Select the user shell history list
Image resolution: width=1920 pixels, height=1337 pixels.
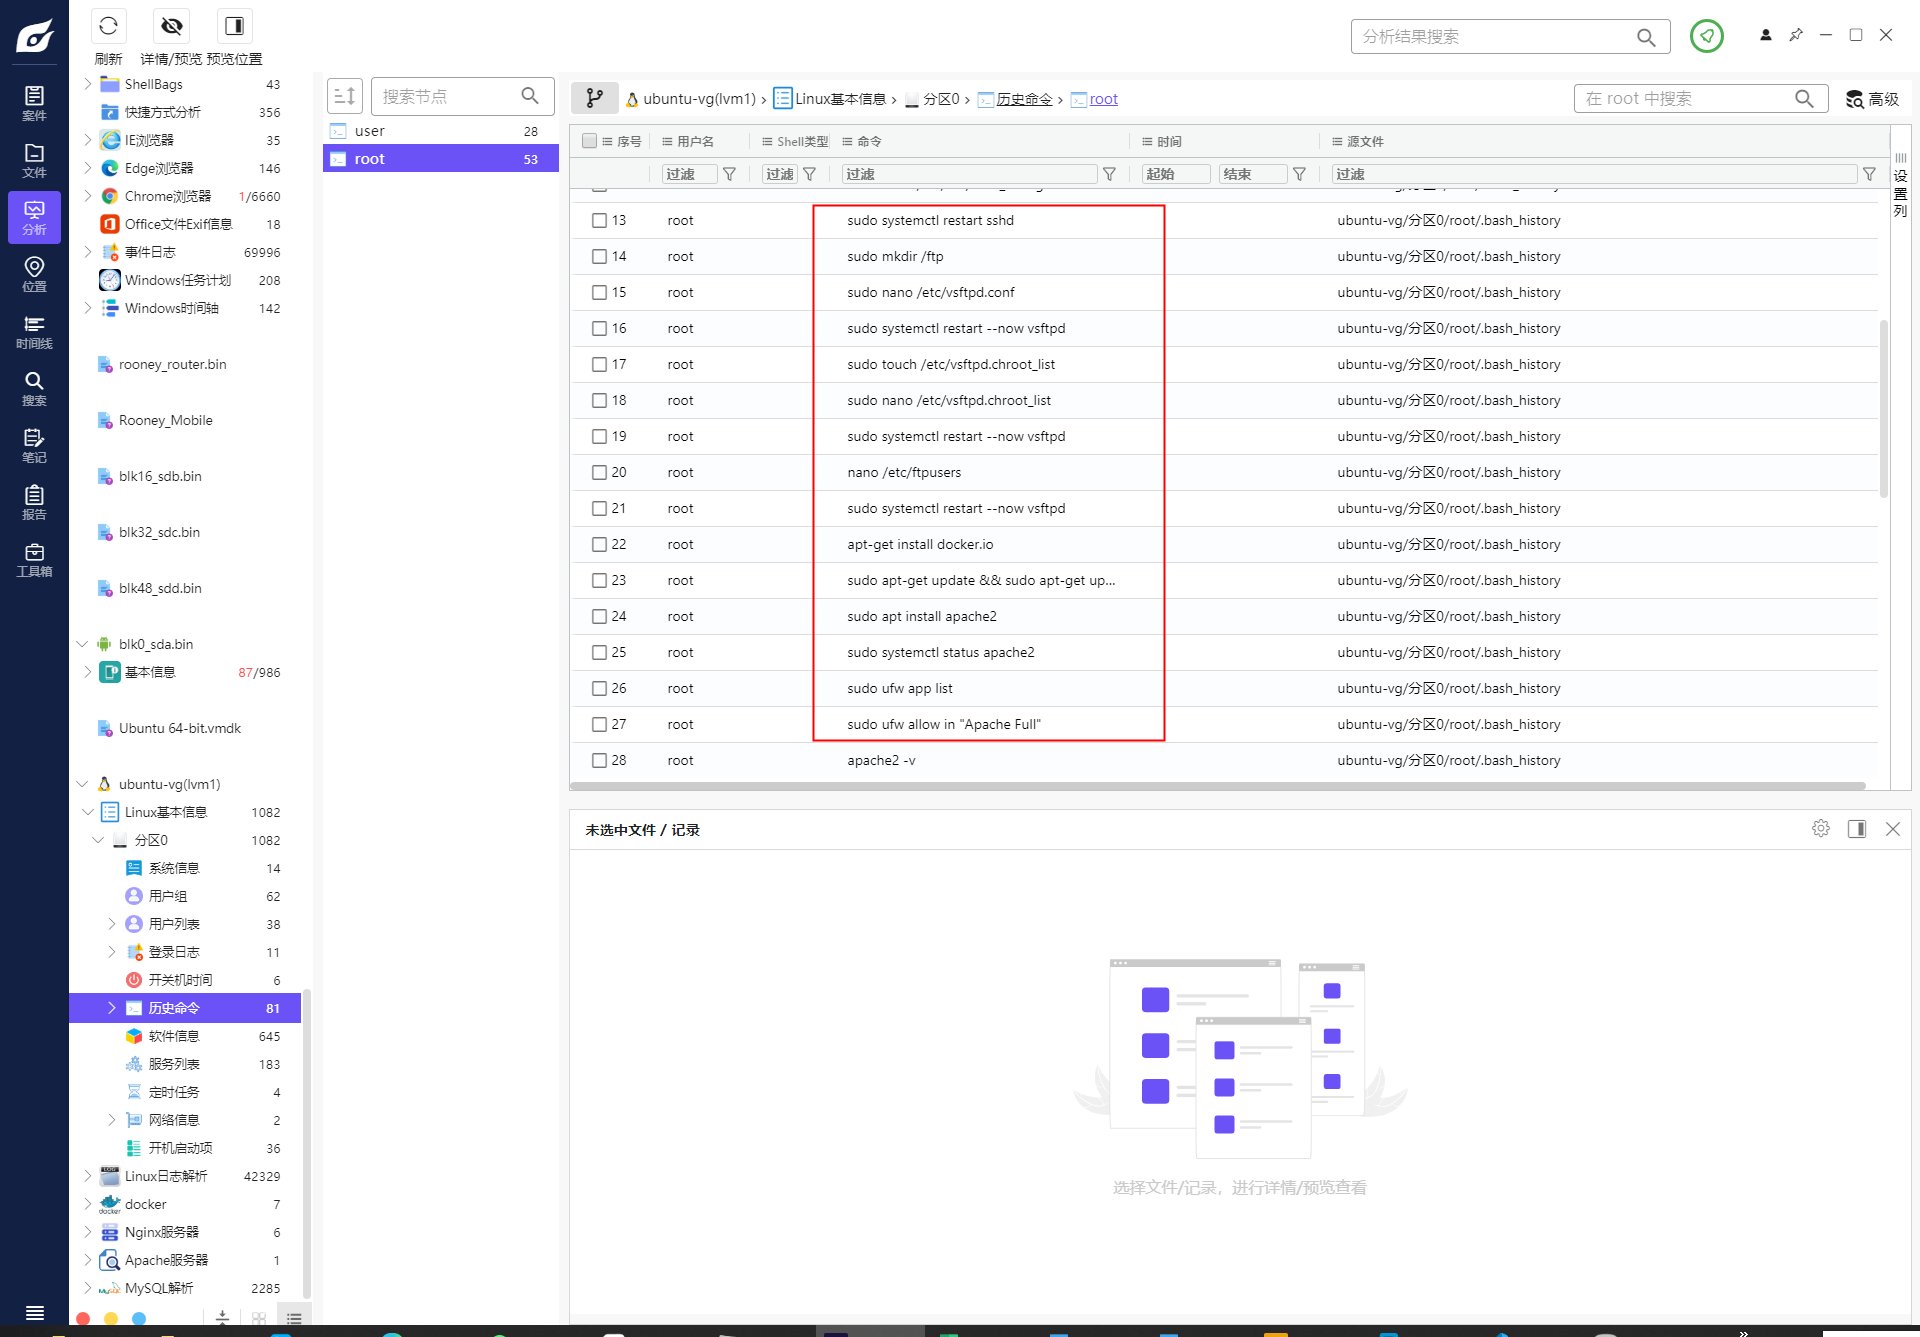(x=440, y=131)
